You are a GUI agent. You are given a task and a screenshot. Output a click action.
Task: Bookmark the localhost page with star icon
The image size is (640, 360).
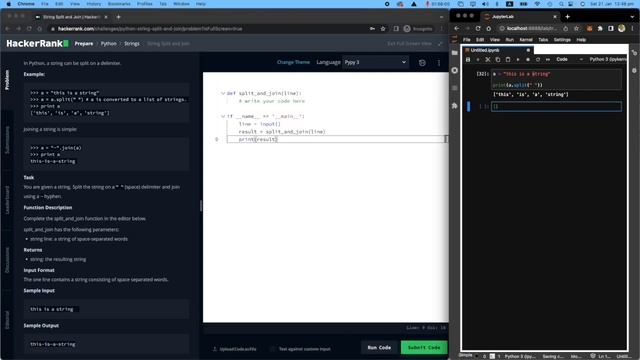[576, 29]
